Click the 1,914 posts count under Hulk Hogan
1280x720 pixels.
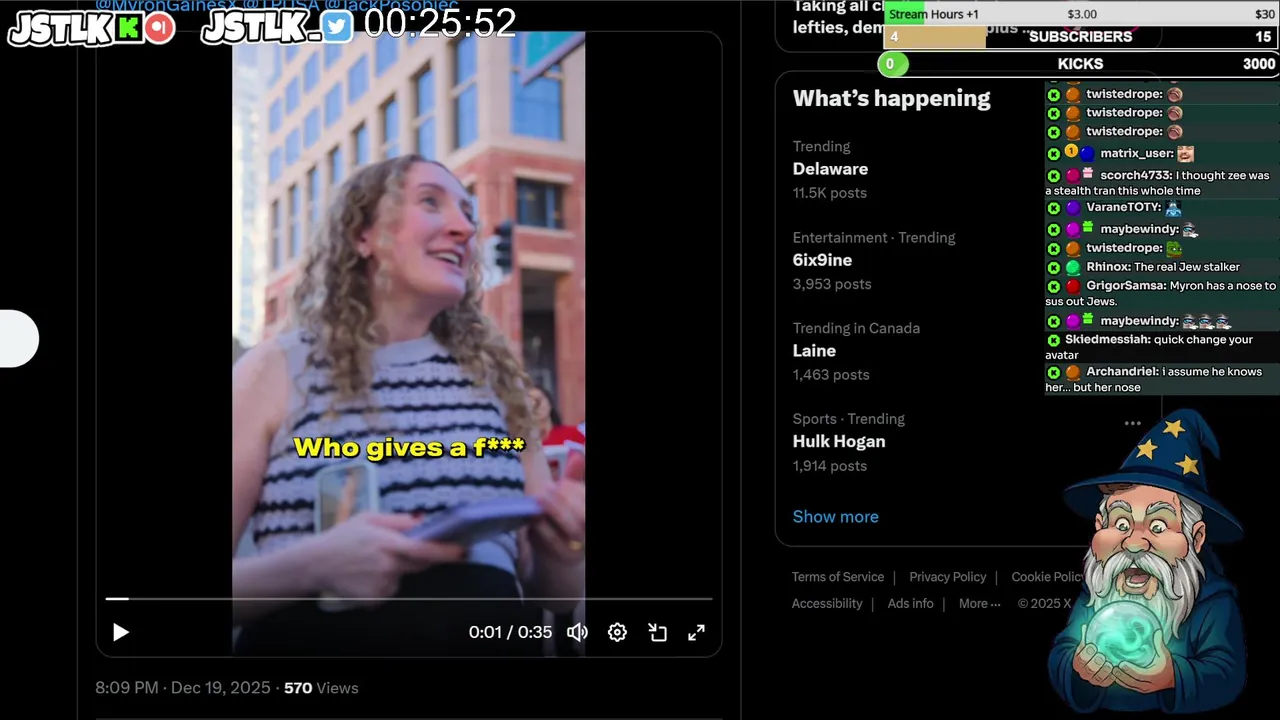[x=830, y=466]
